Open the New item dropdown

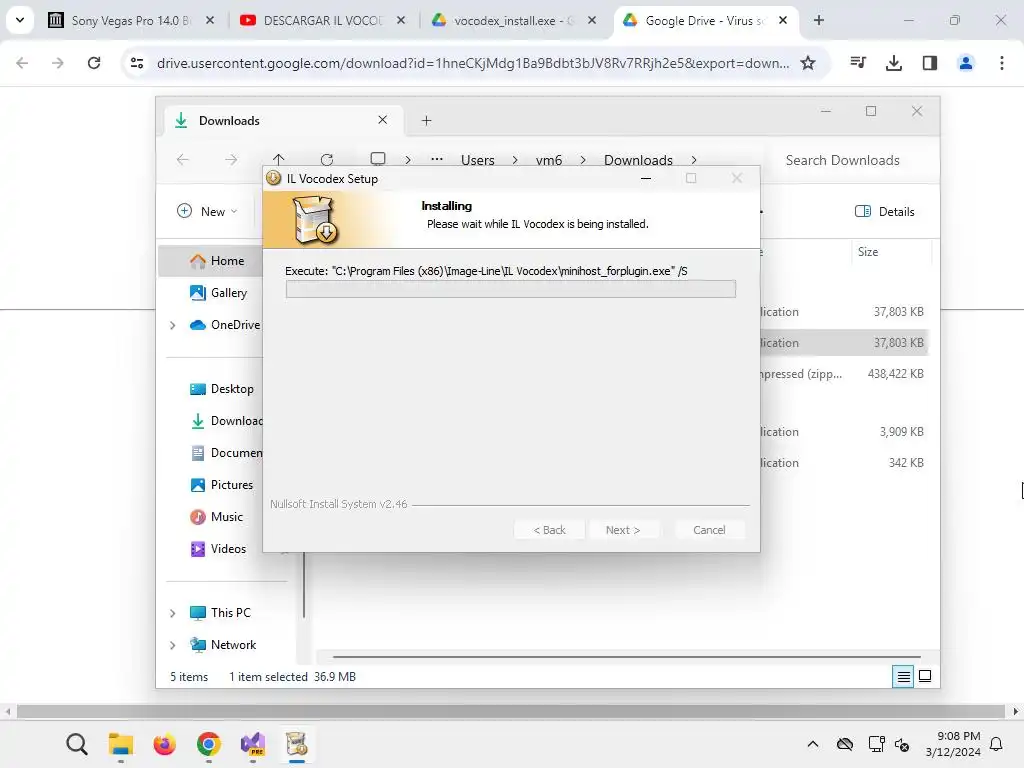tap(207, 212)
